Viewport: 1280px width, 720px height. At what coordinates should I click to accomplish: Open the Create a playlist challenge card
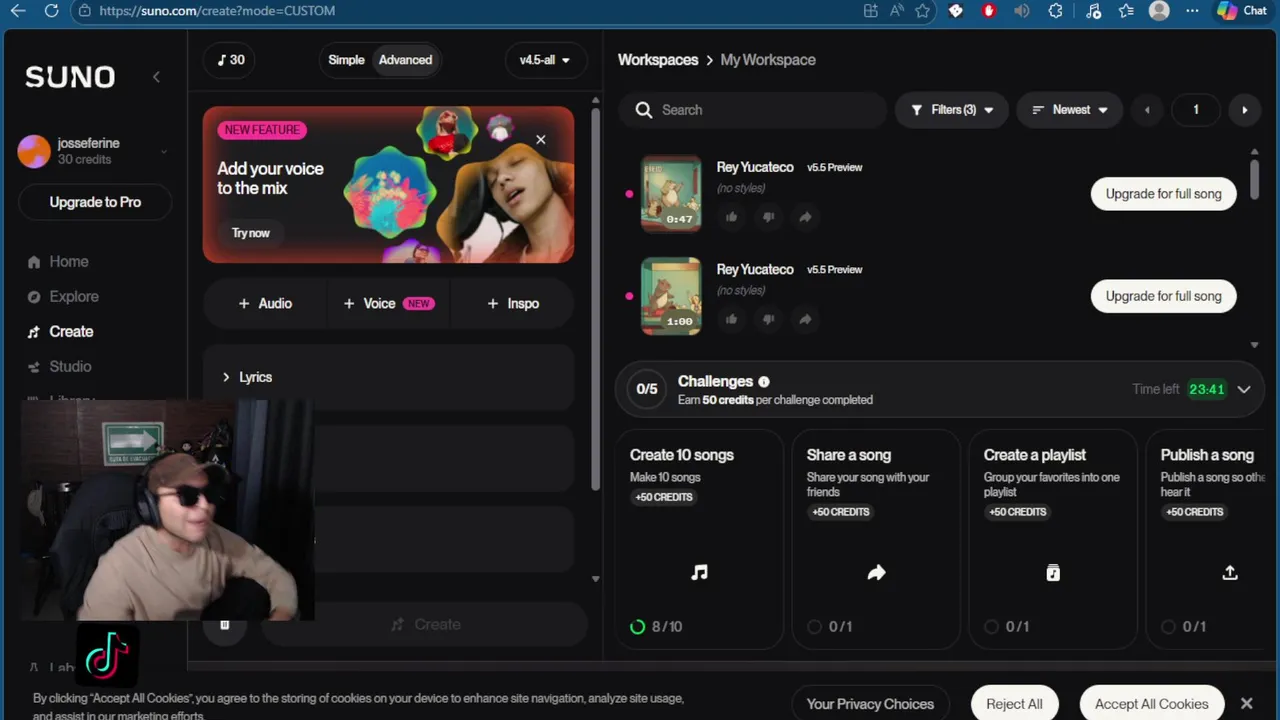pos(1053,539)
